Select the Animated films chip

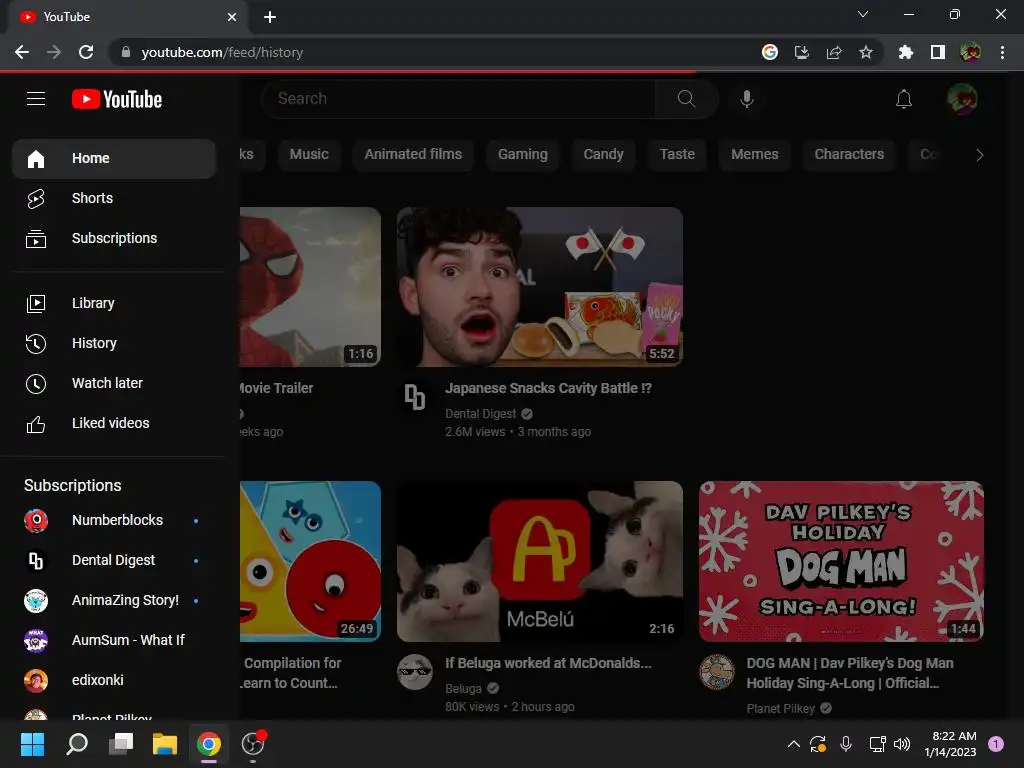tap(413, 155)
